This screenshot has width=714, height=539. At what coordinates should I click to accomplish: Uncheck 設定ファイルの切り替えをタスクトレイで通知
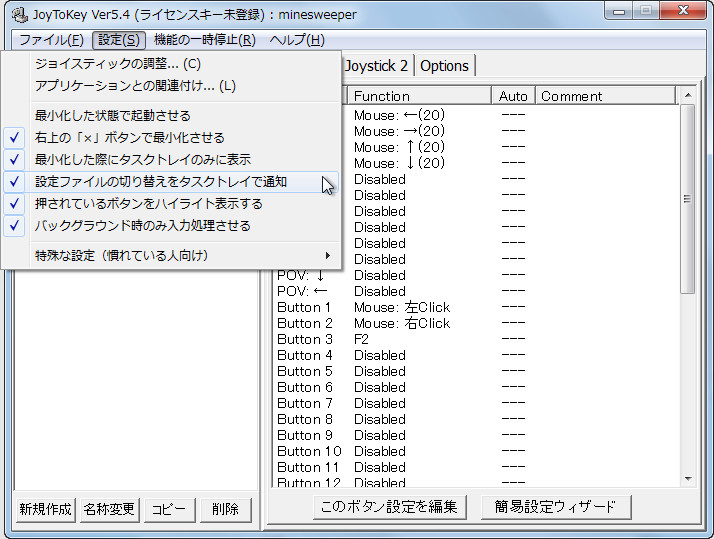pos(171,182)
